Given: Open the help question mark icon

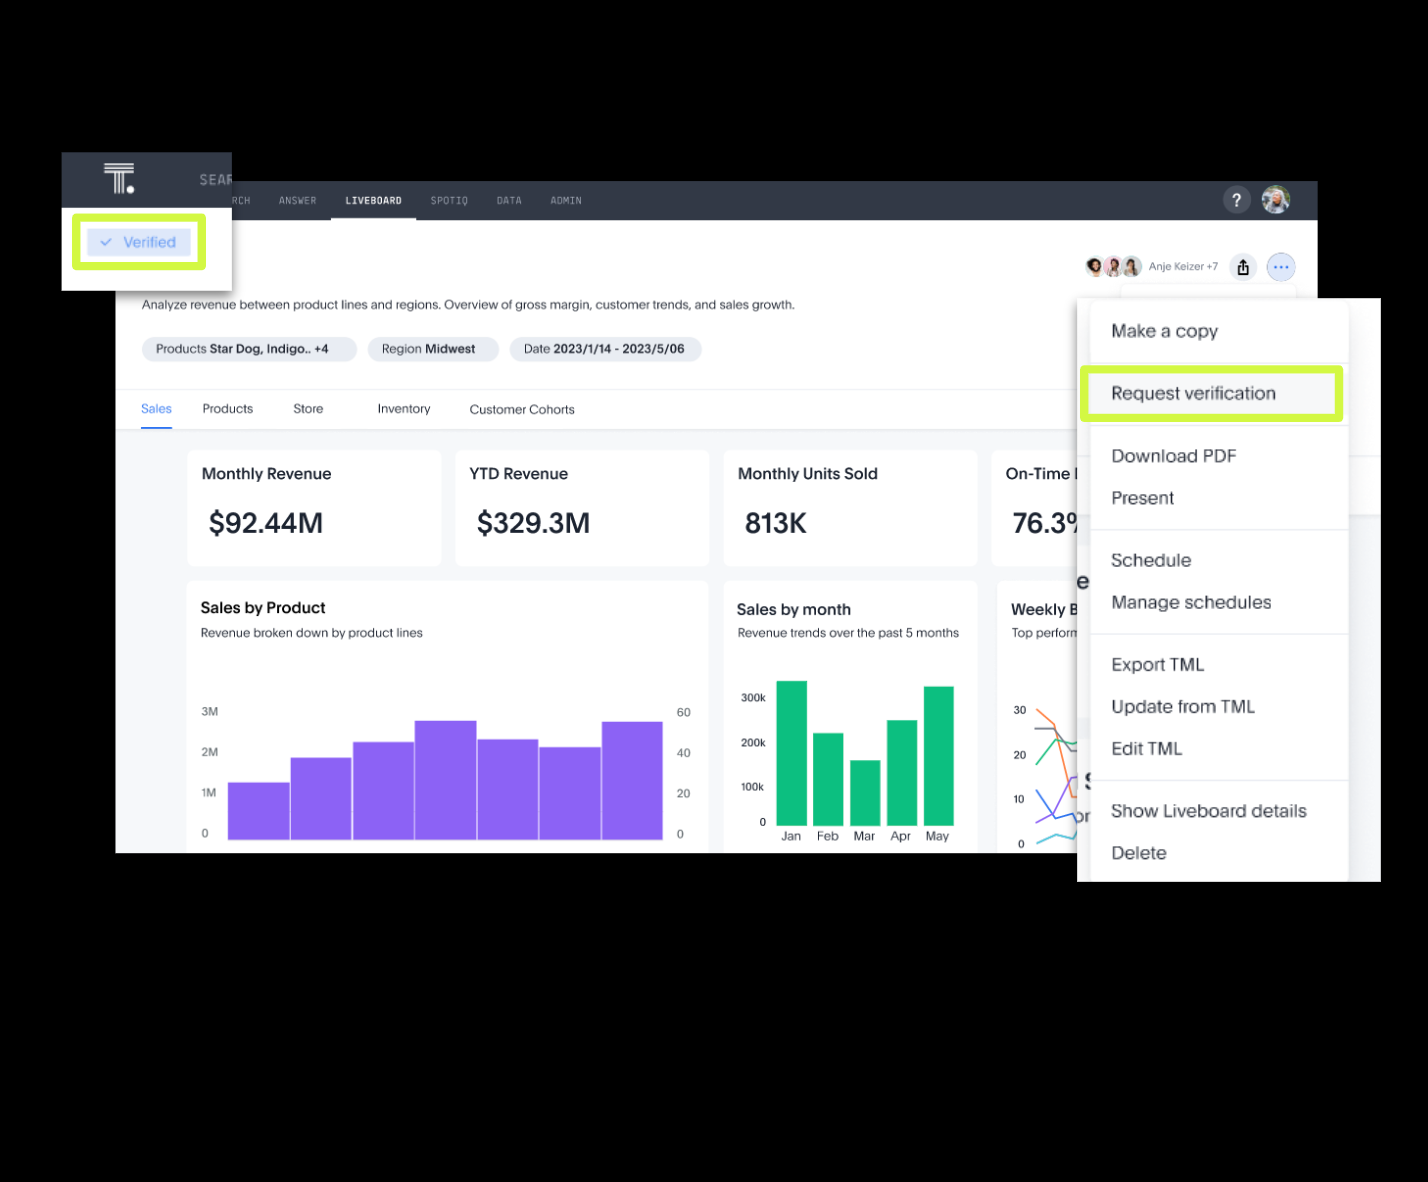Looking at the screenshot, I should click(x=1236, y=200).
